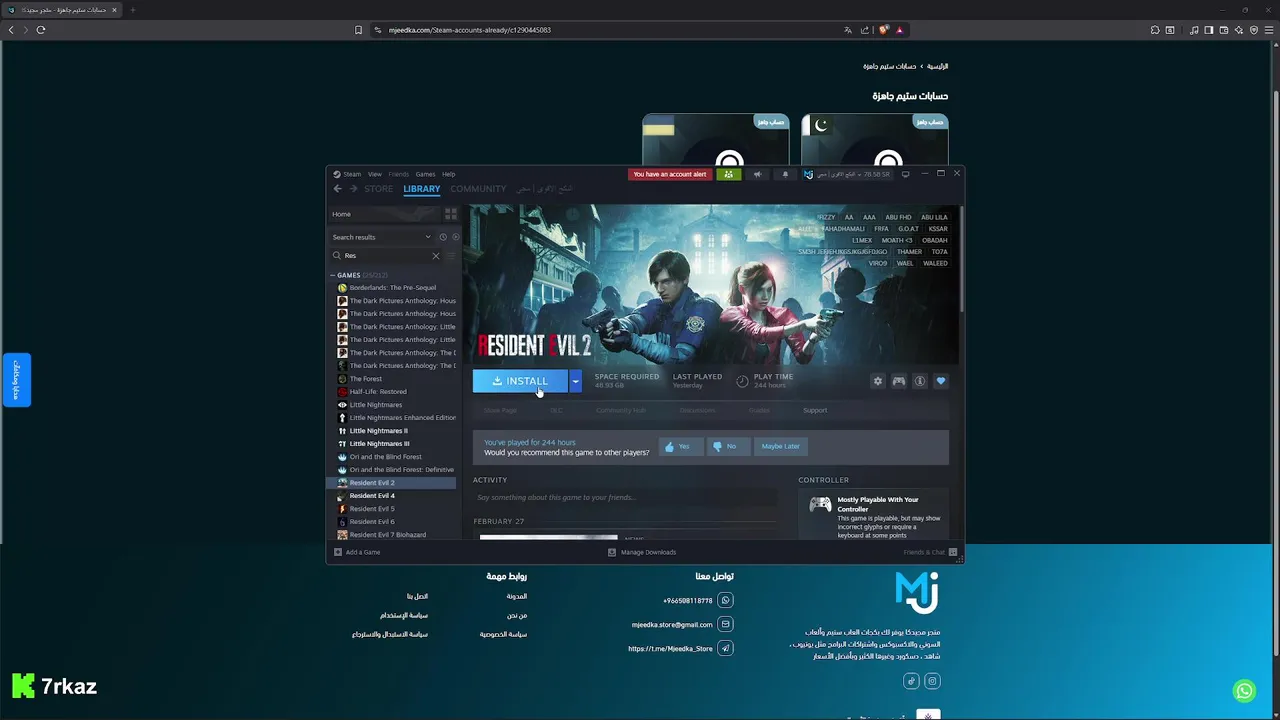The height and width of the screenshot is (720, 1280).
Task: Click the game info icon next to controller
Action: click(x=920, y=381)
